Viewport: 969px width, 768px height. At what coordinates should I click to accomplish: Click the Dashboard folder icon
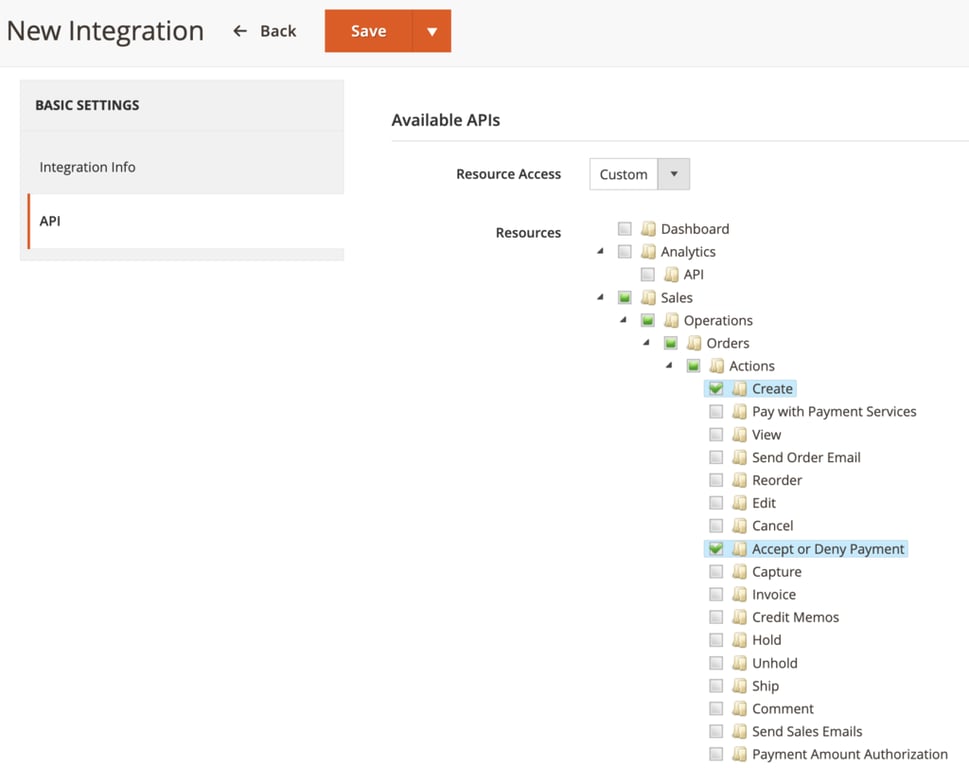(x=646, y=228)
